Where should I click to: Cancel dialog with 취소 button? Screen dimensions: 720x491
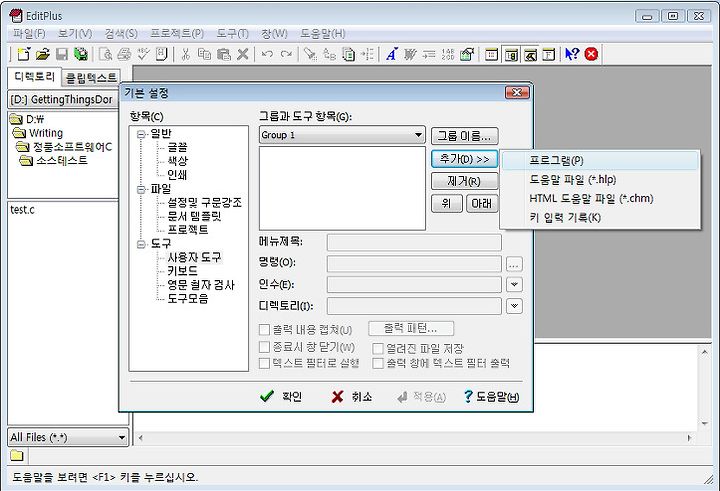pos(352,396)
